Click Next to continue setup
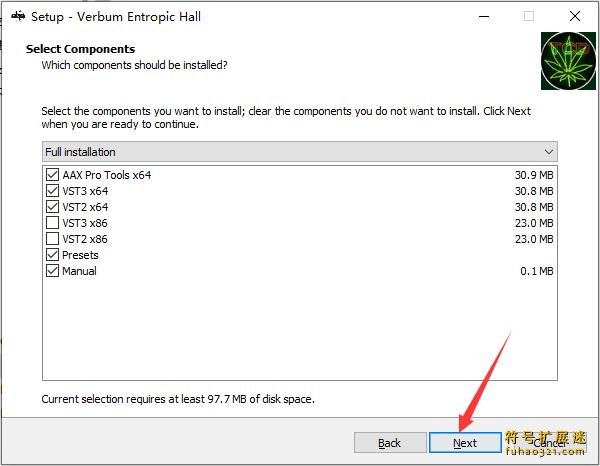The image size is (600, 466). point(465,442)
